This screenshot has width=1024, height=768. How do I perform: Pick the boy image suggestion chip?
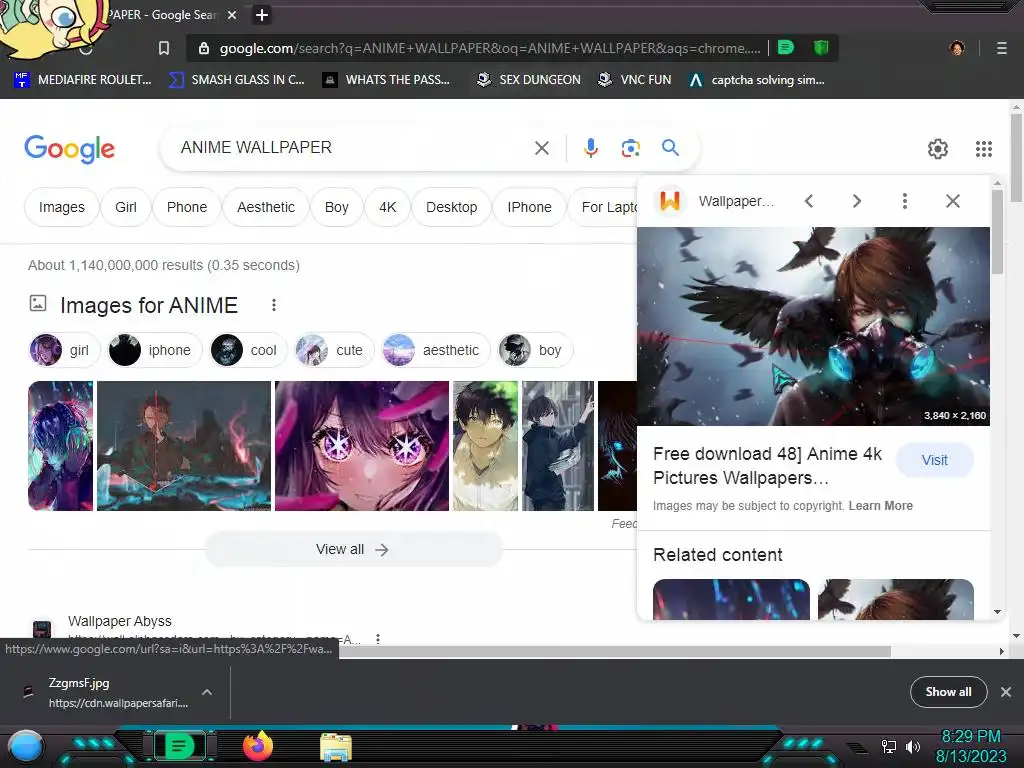[535, 350]
